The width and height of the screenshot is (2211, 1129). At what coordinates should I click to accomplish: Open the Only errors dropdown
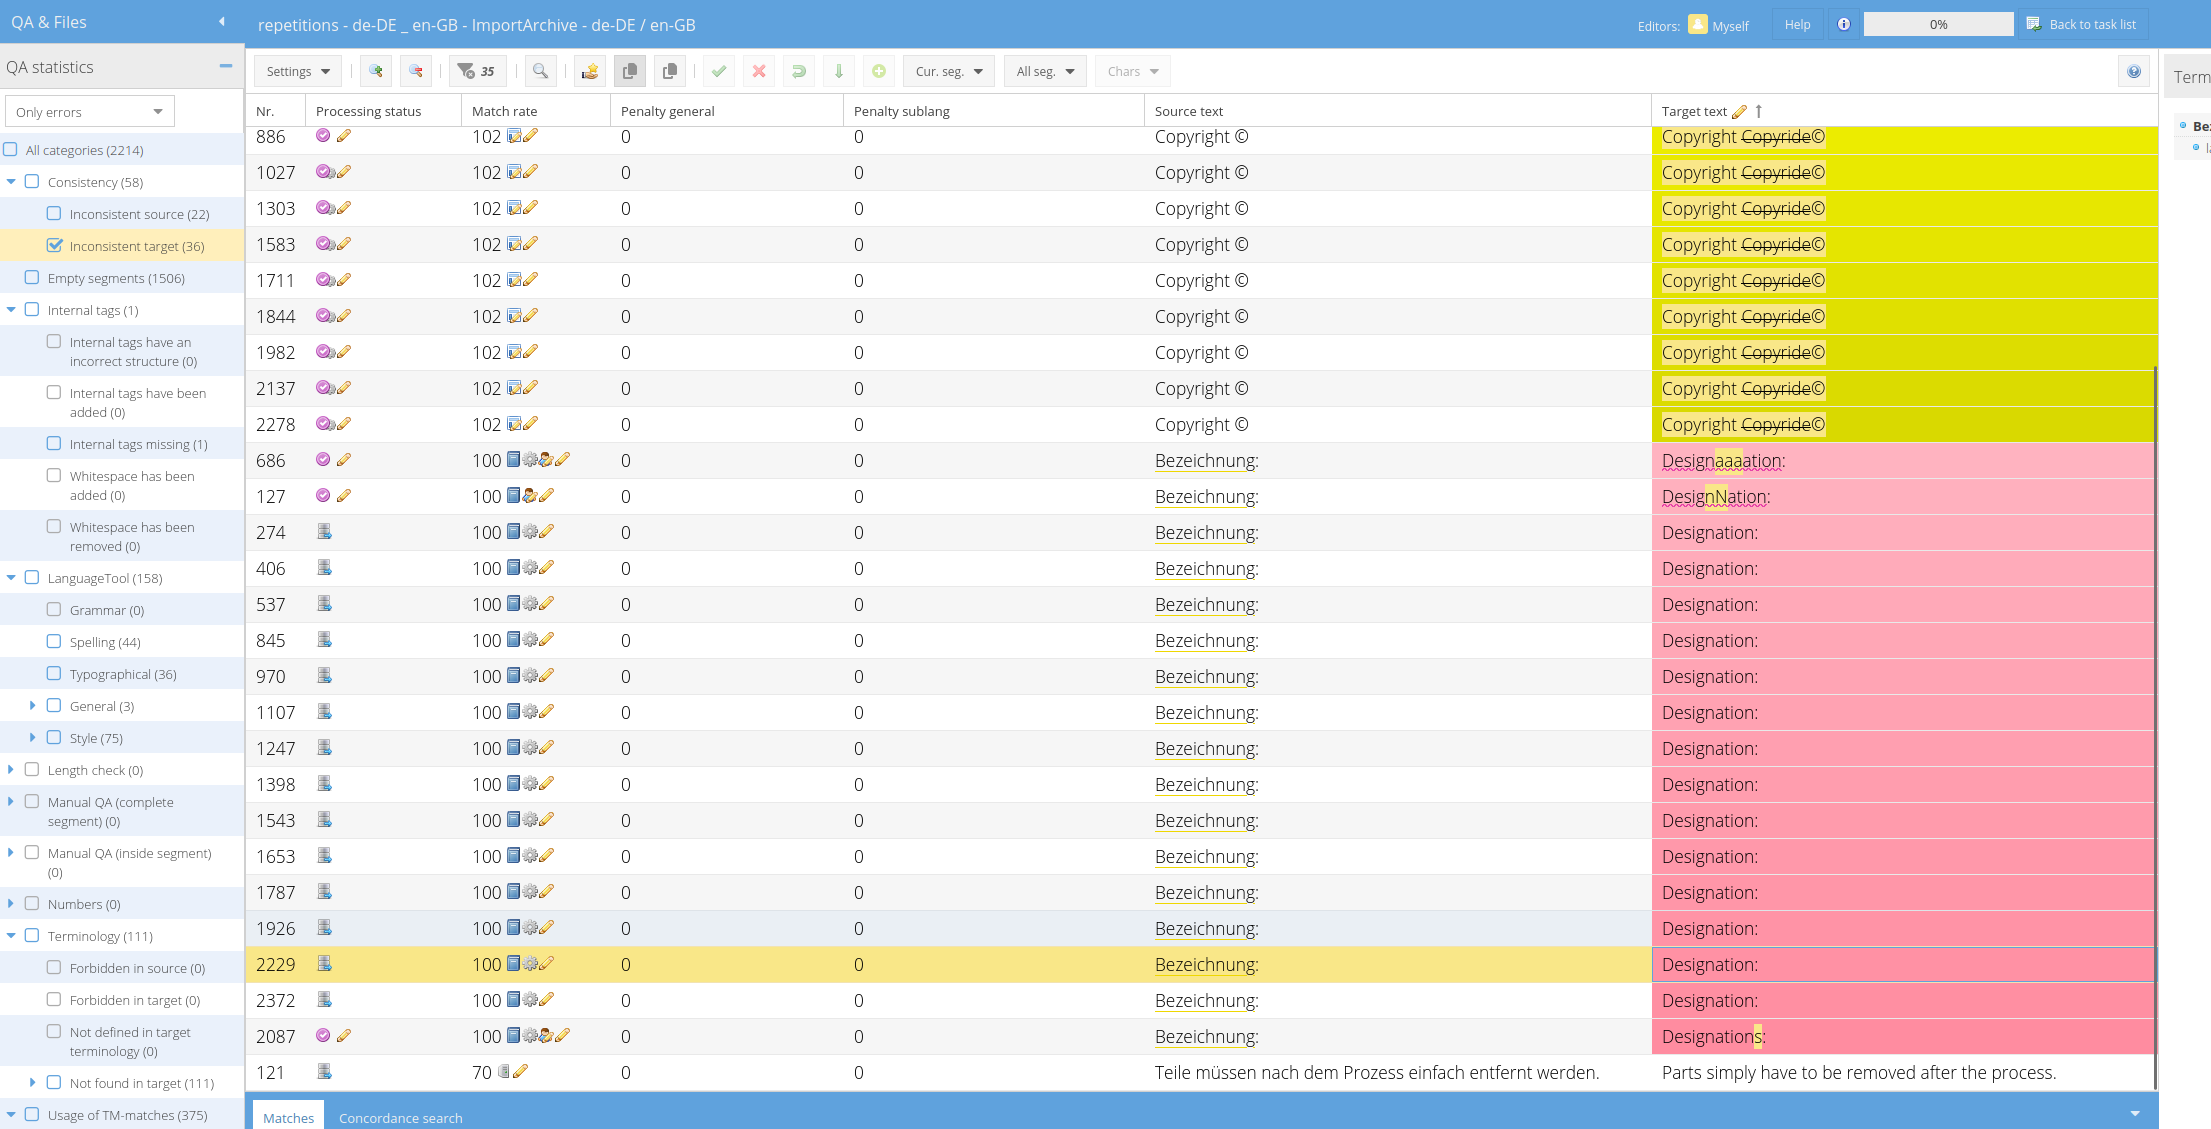[89, 112]
